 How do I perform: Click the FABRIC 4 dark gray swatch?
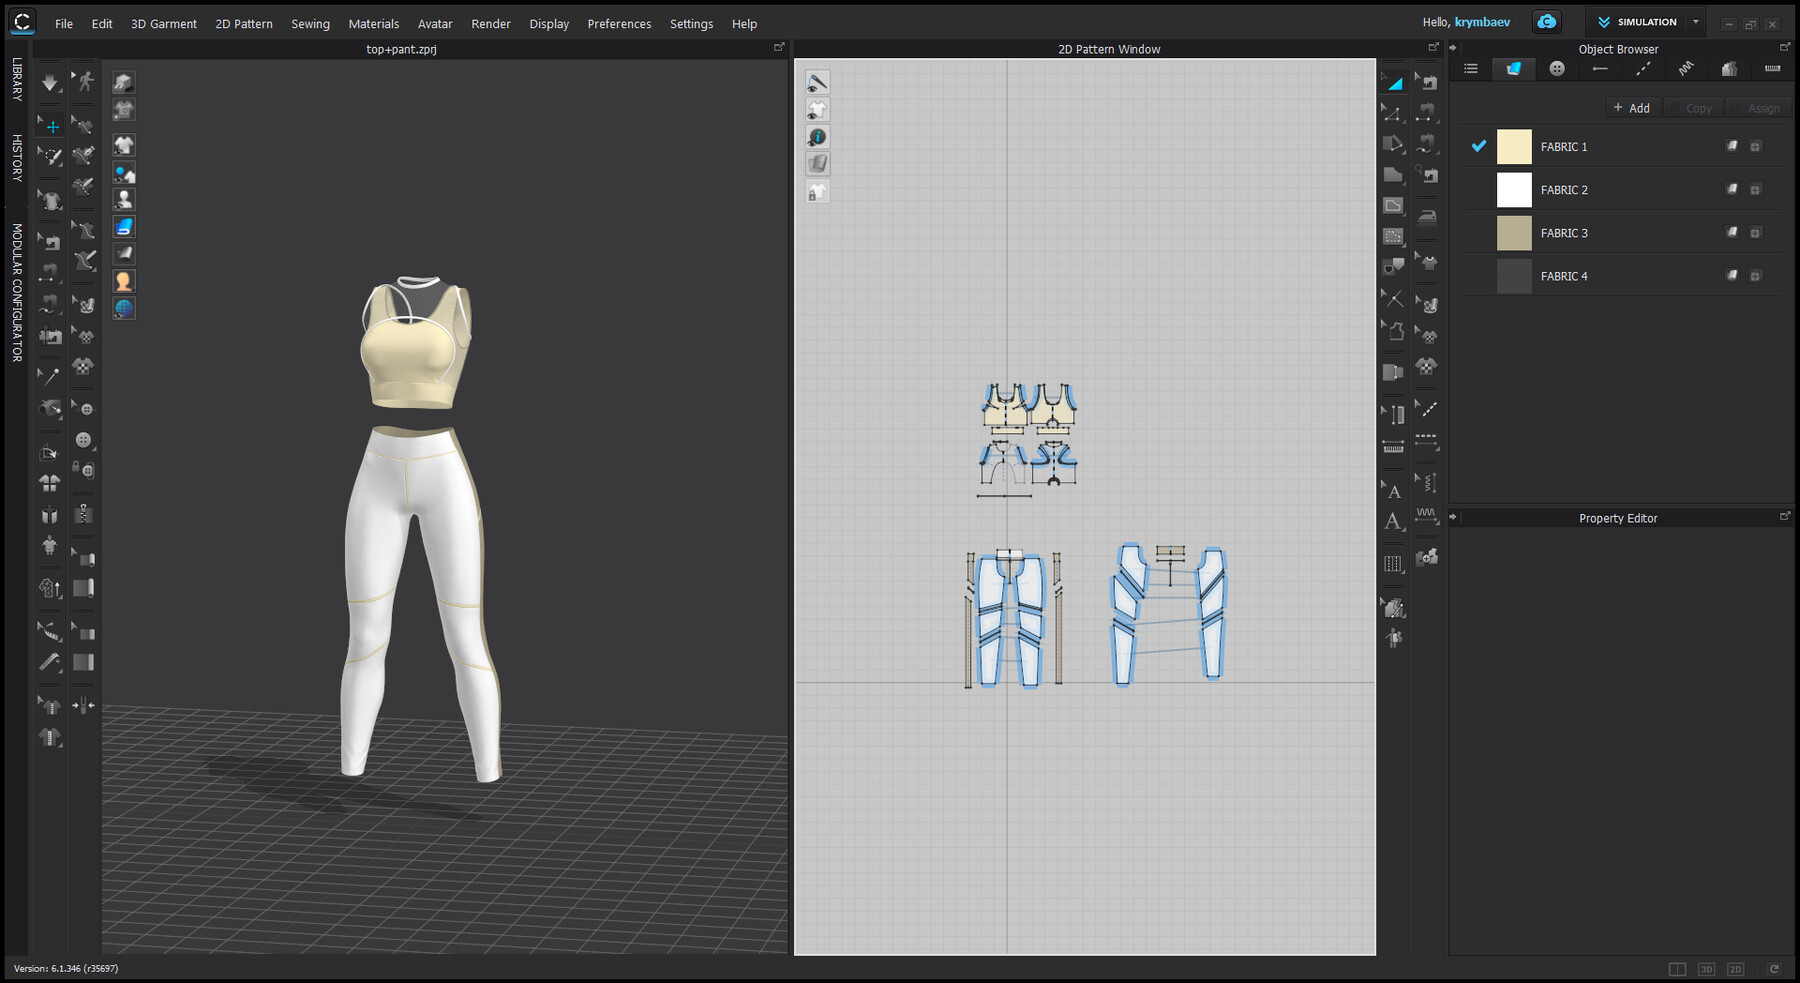point(1514,276)
